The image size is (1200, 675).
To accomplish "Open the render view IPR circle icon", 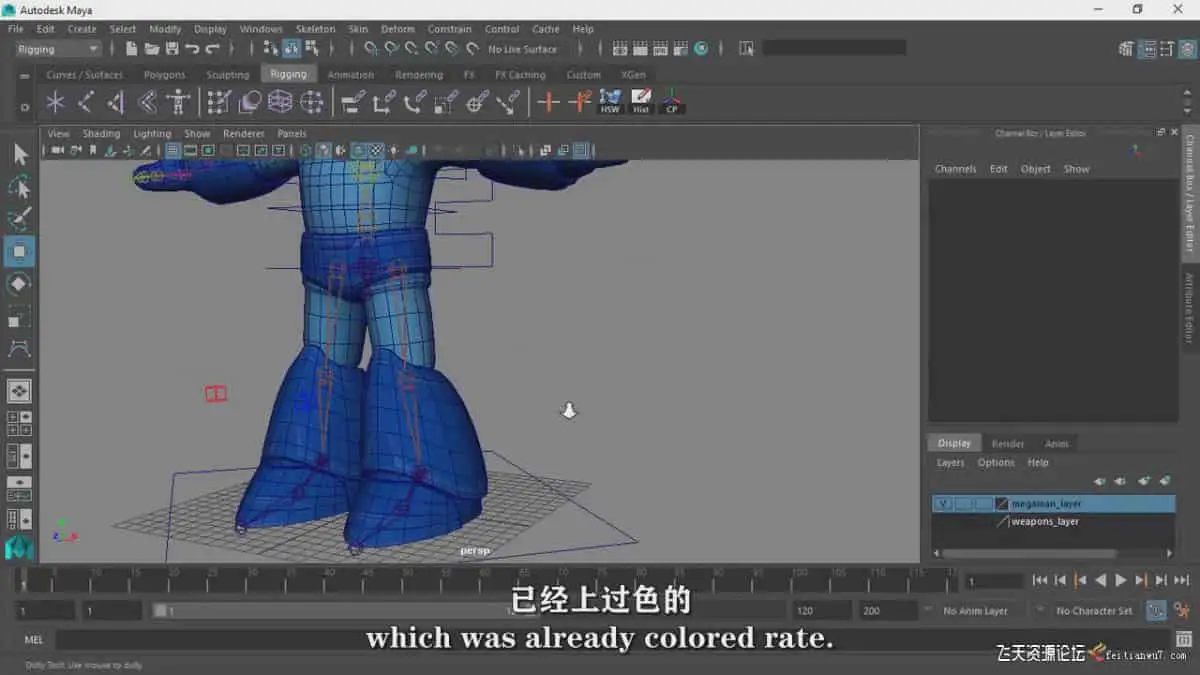I will pyautogui.click(x=701, y=48).
